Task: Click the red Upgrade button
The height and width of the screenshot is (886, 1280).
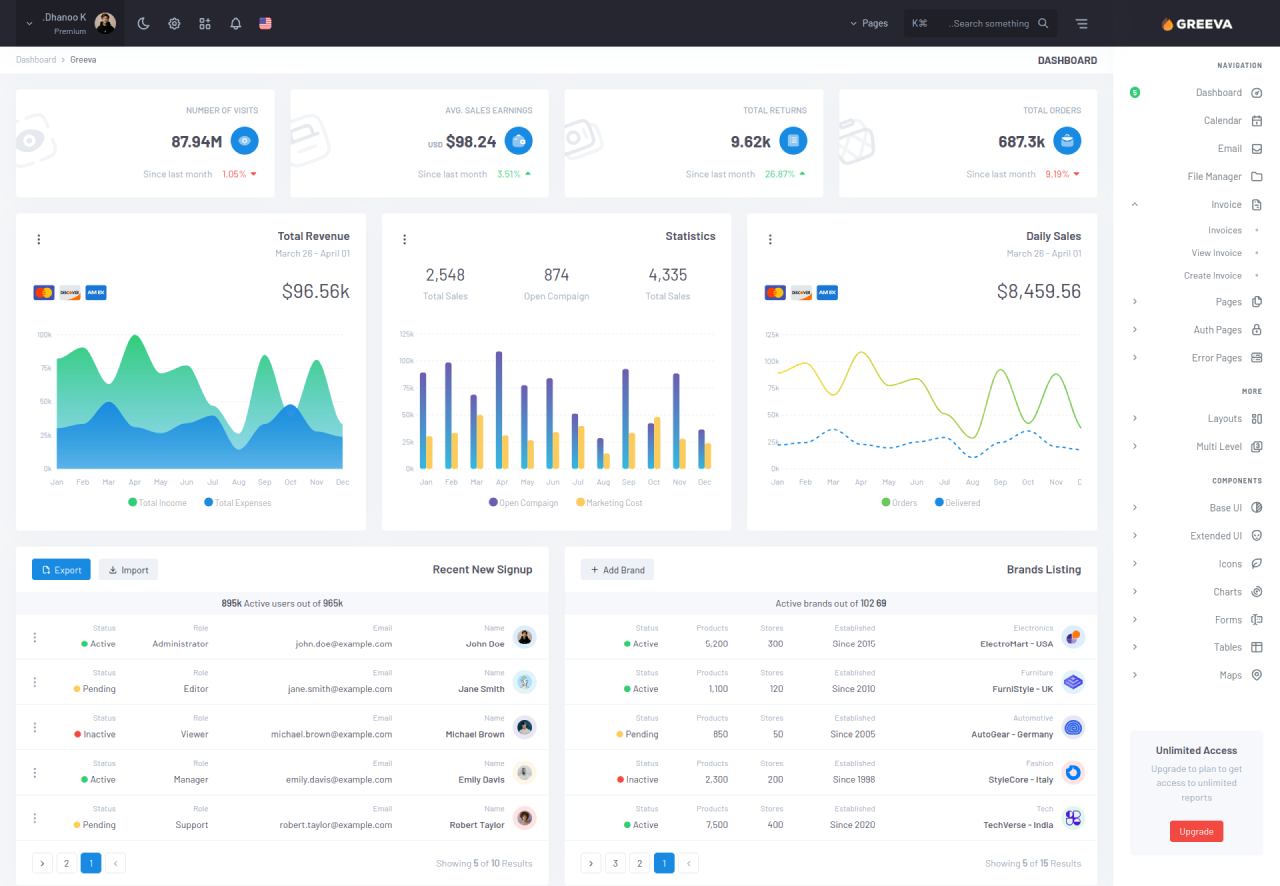Action: point(1196,831)
